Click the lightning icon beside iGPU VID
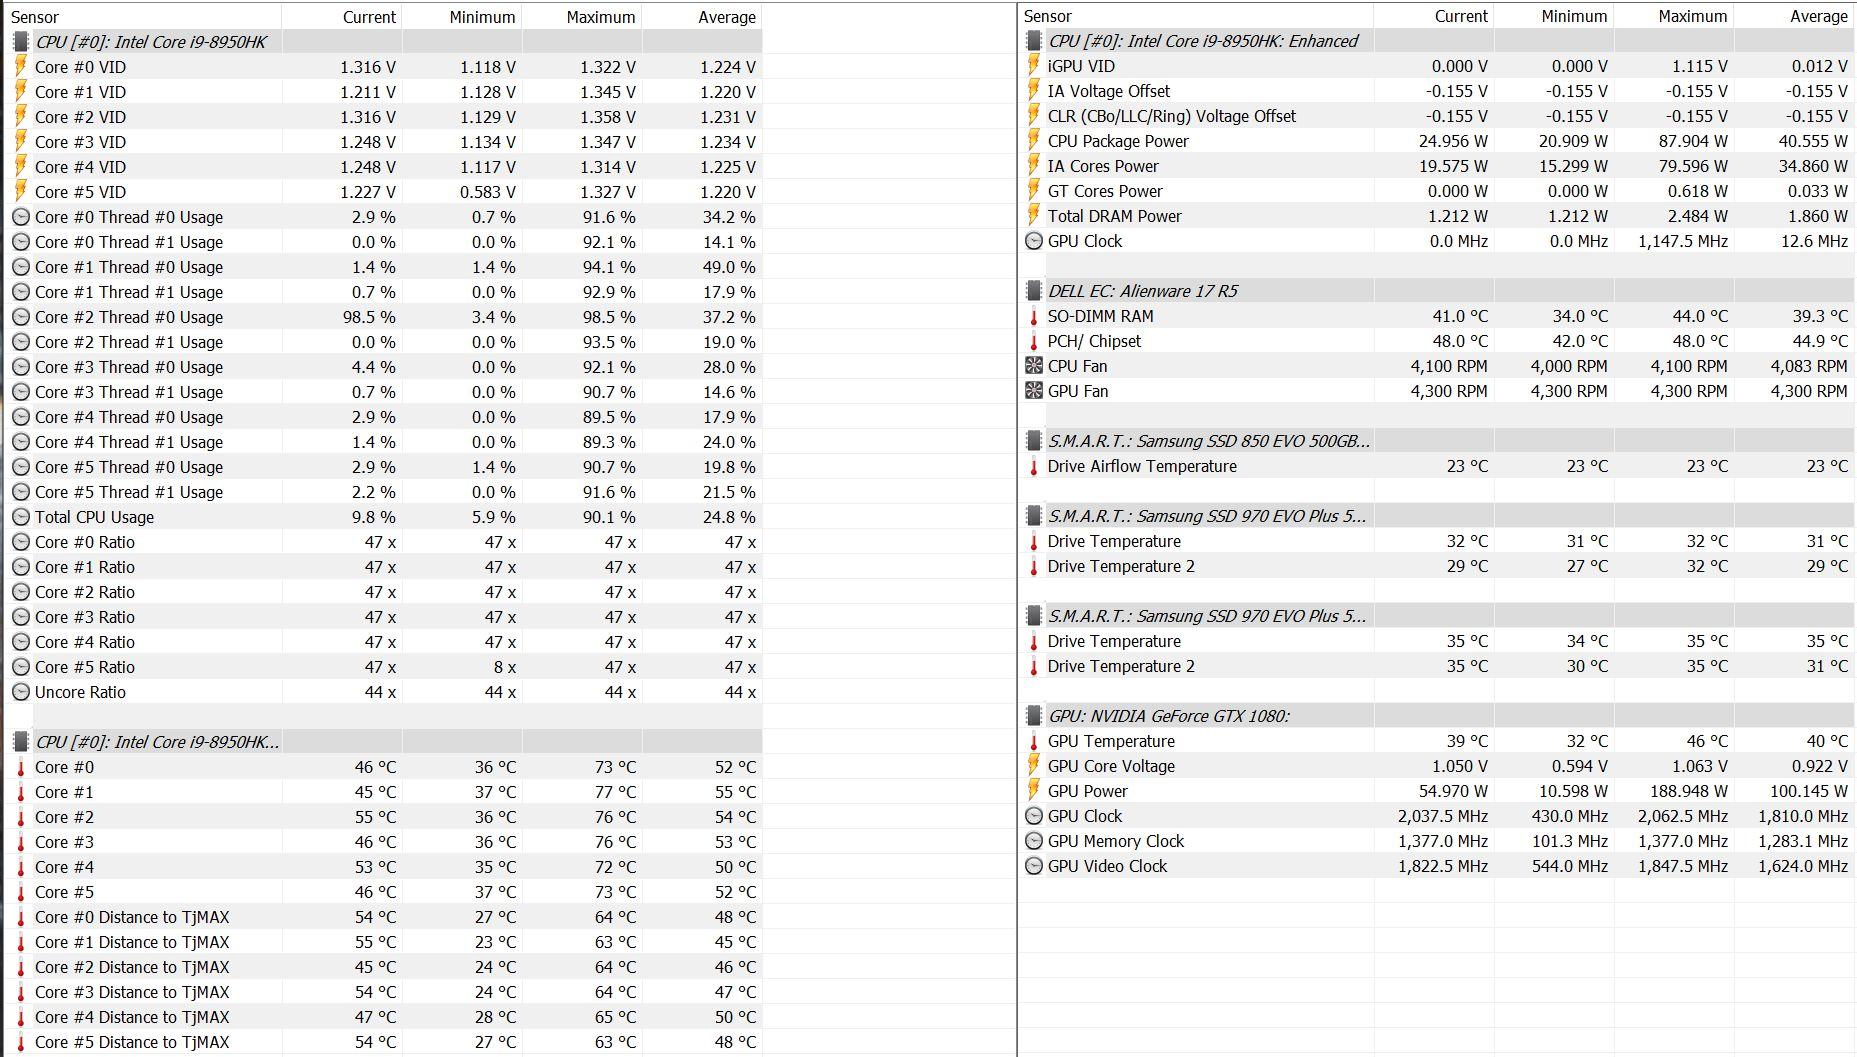This screenshot has width=1857, height=1057. (1034, 66)
